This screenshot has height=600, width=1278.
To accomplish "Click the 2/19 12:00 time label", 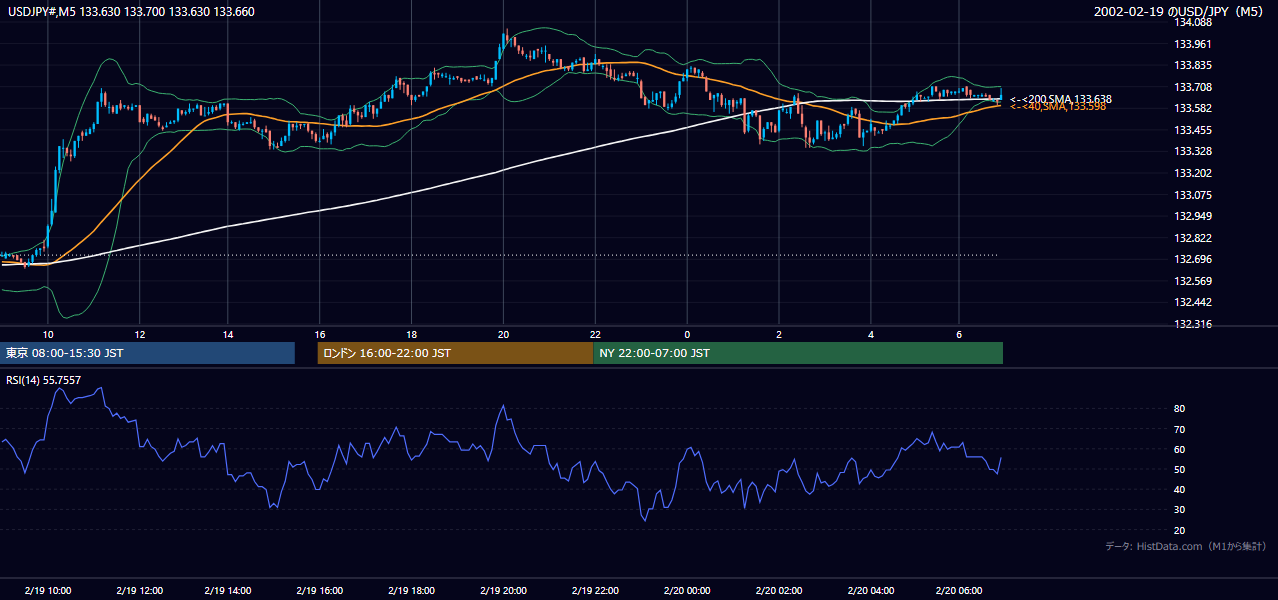I will coord(139,591).
